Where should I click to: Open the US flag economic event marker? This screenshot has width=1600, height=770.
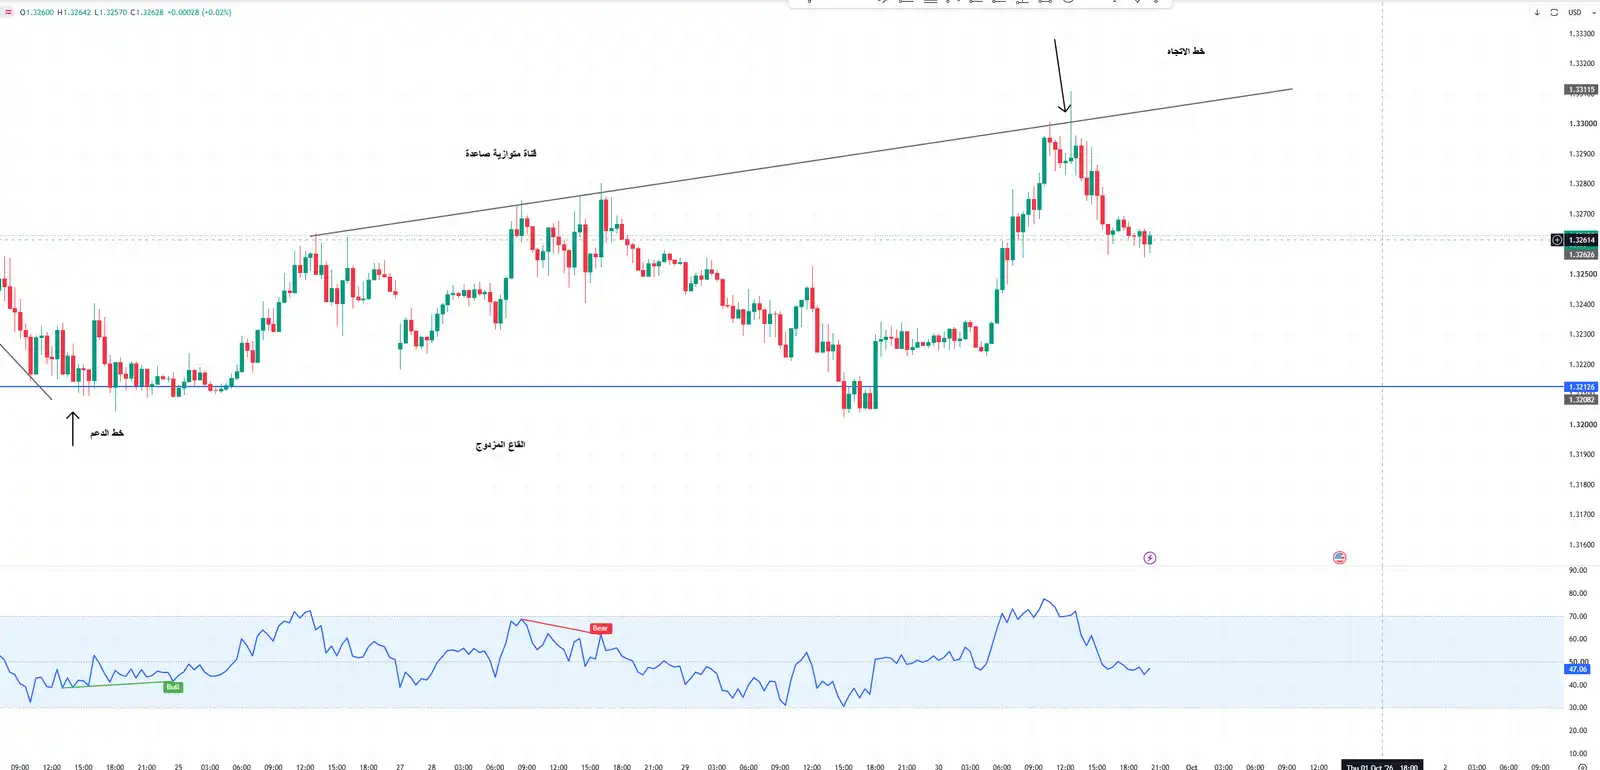pos(1340,557)
